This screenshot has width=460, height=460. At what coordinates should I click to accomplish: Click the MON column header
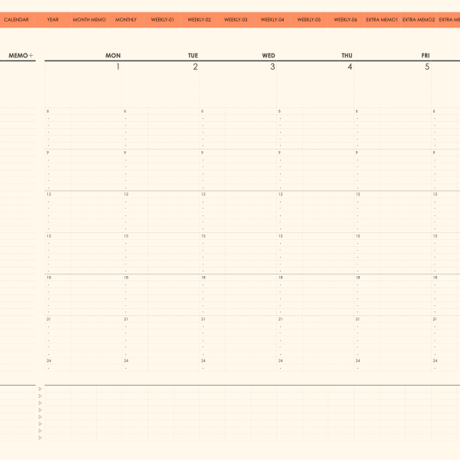[113, 55]
